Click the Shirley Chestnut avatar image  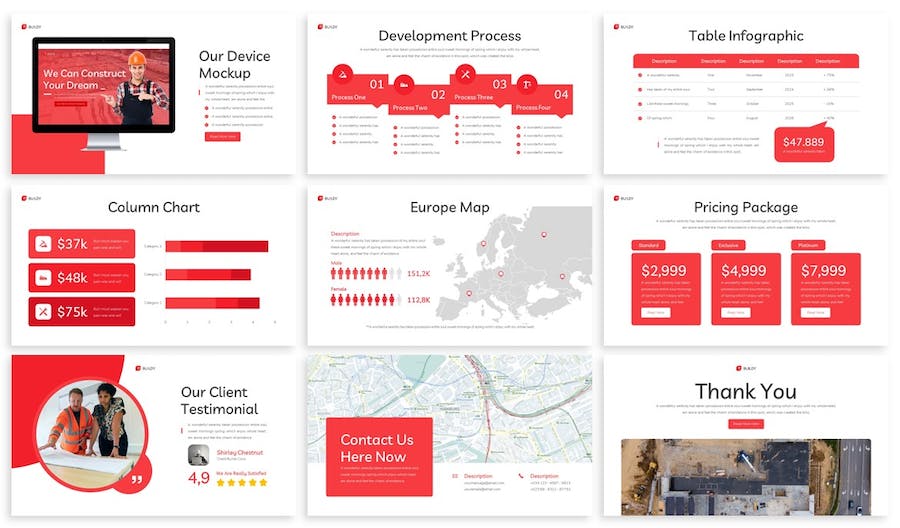coord(198,455)
